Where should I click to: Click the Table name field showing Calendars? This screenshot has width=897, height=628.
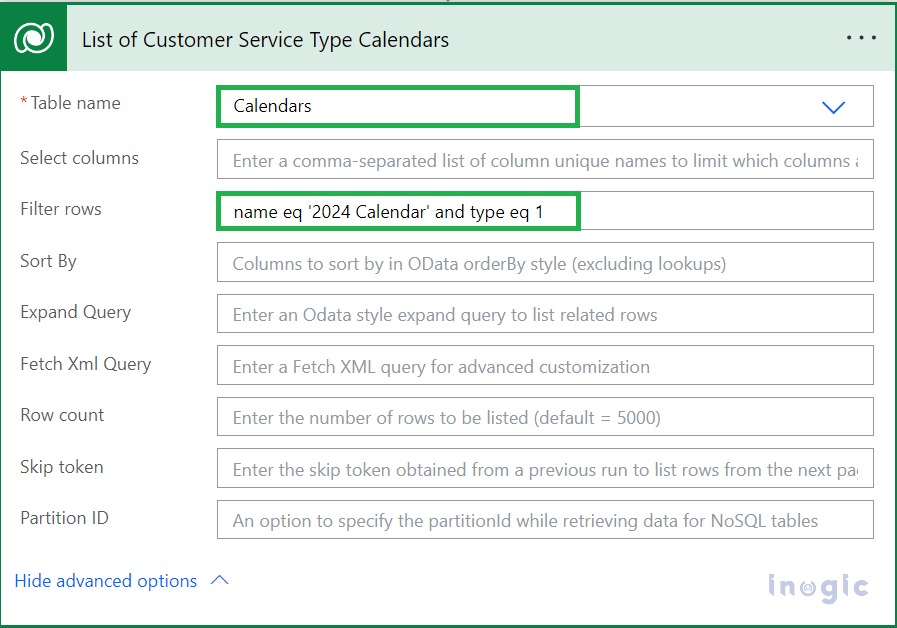click(x=397, y=106)
